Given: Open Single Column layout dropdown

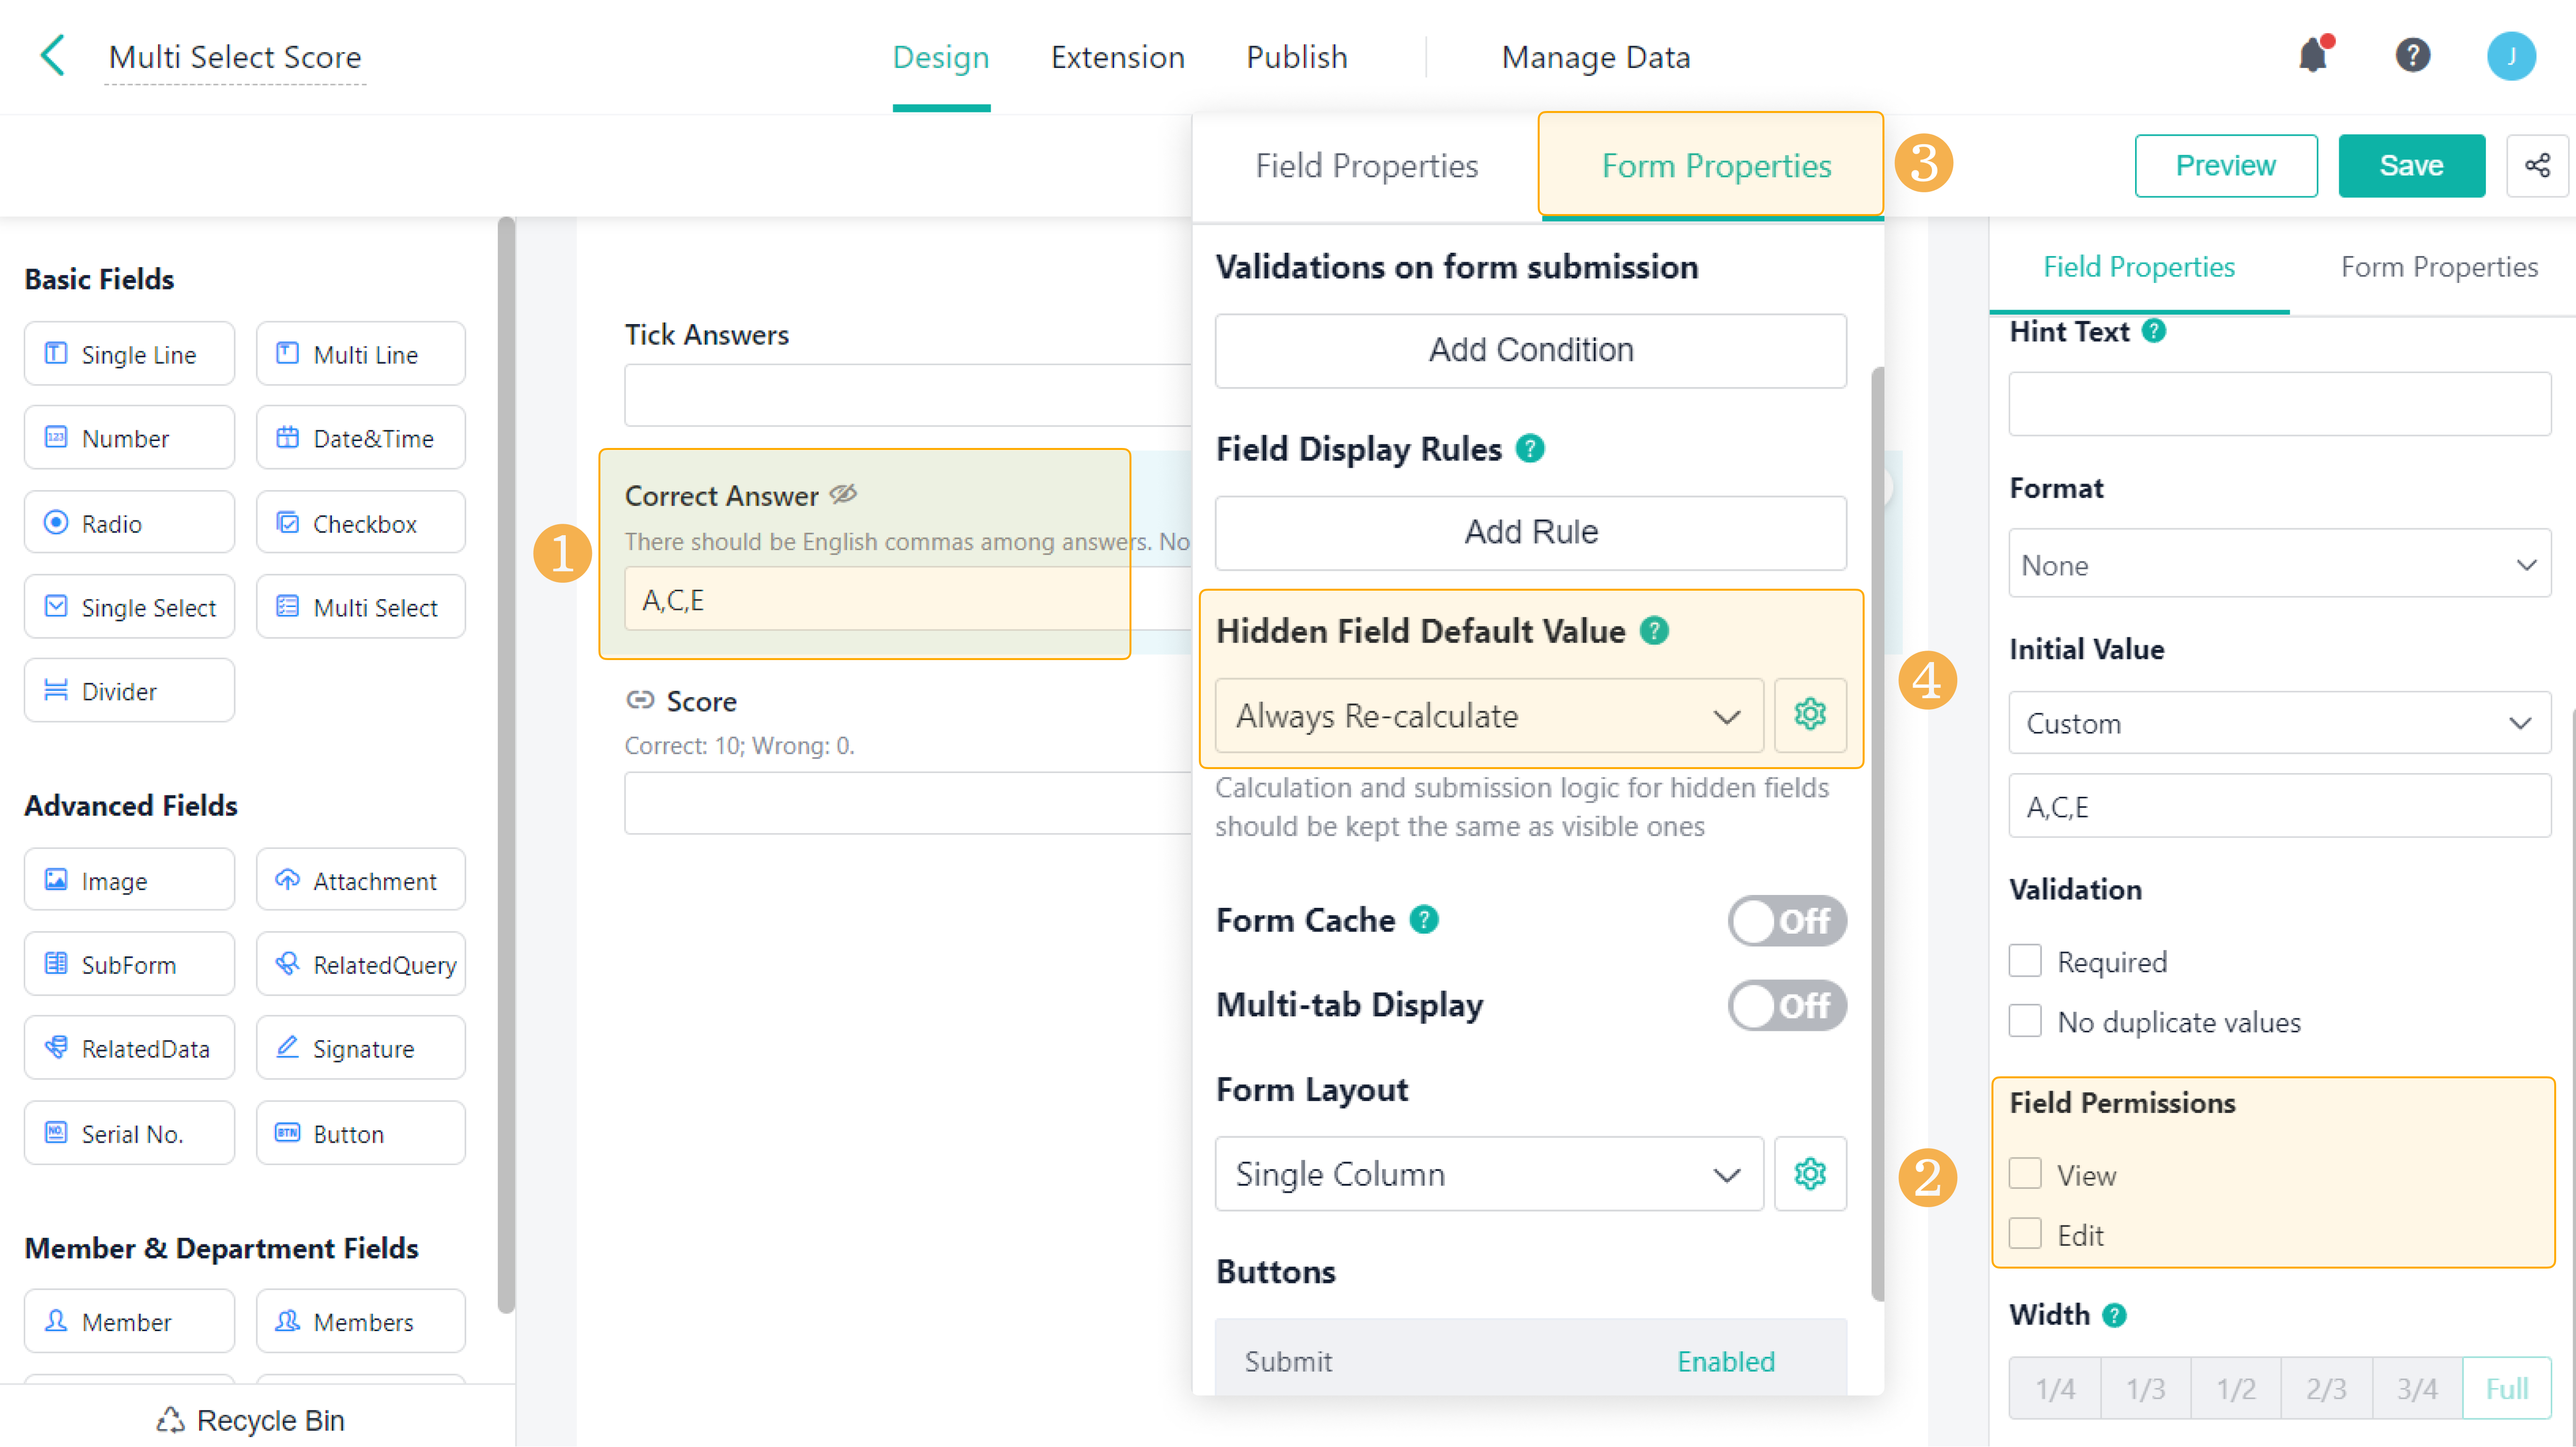Looking at the screenshot, I should [1488, 1174].
